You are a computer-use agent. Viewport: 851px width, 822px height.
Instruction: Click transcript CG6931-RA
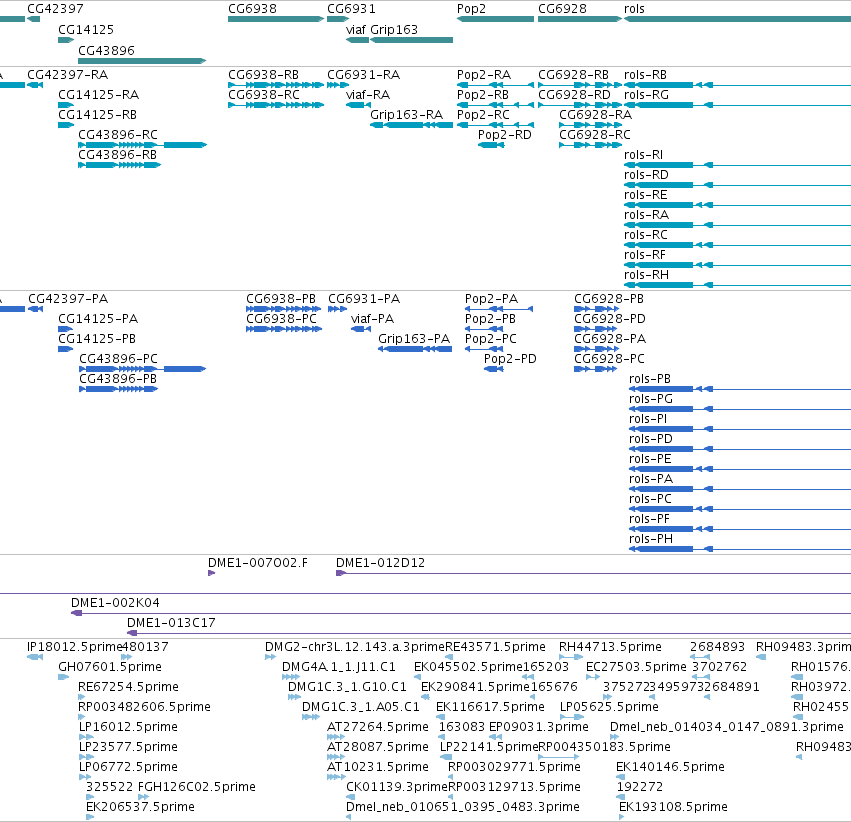tap(338, 85)
